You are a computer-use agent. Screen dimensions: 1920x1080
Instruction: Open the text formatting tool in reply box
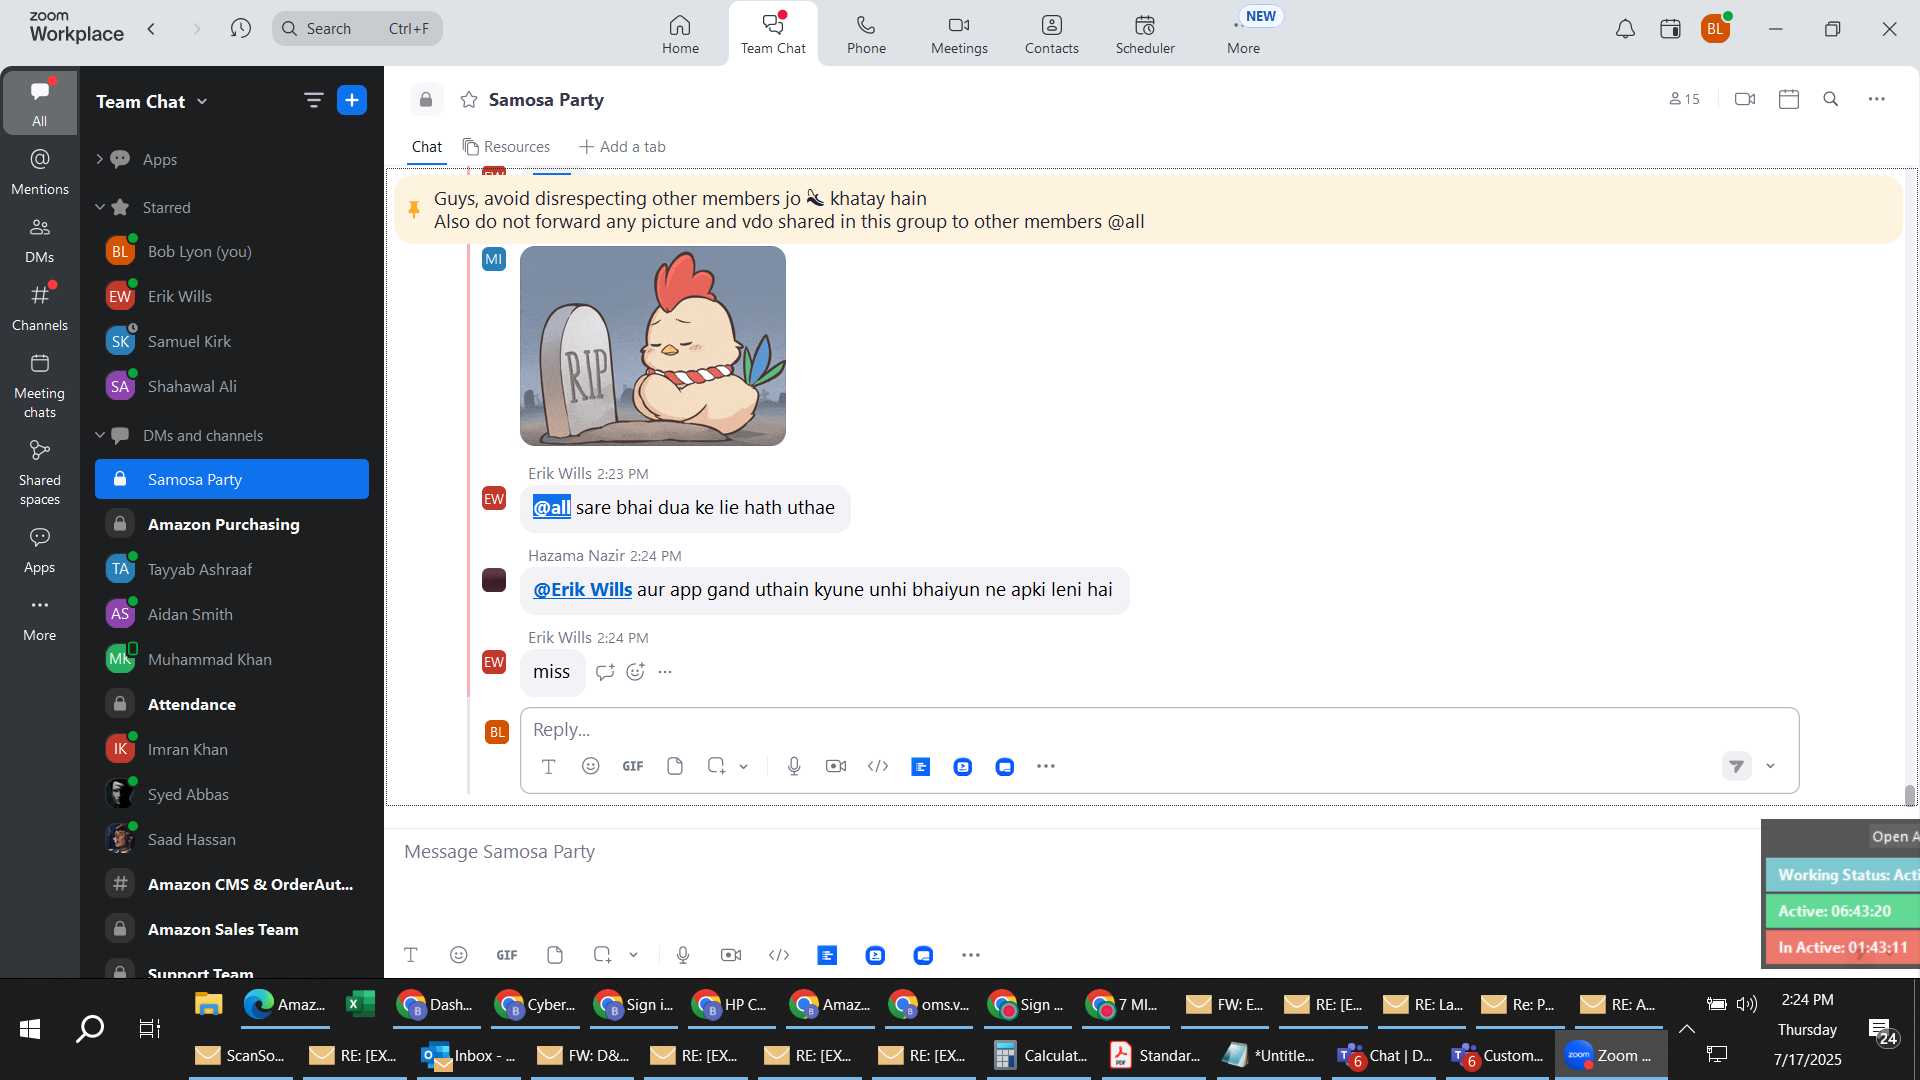(x=548, y=767)
